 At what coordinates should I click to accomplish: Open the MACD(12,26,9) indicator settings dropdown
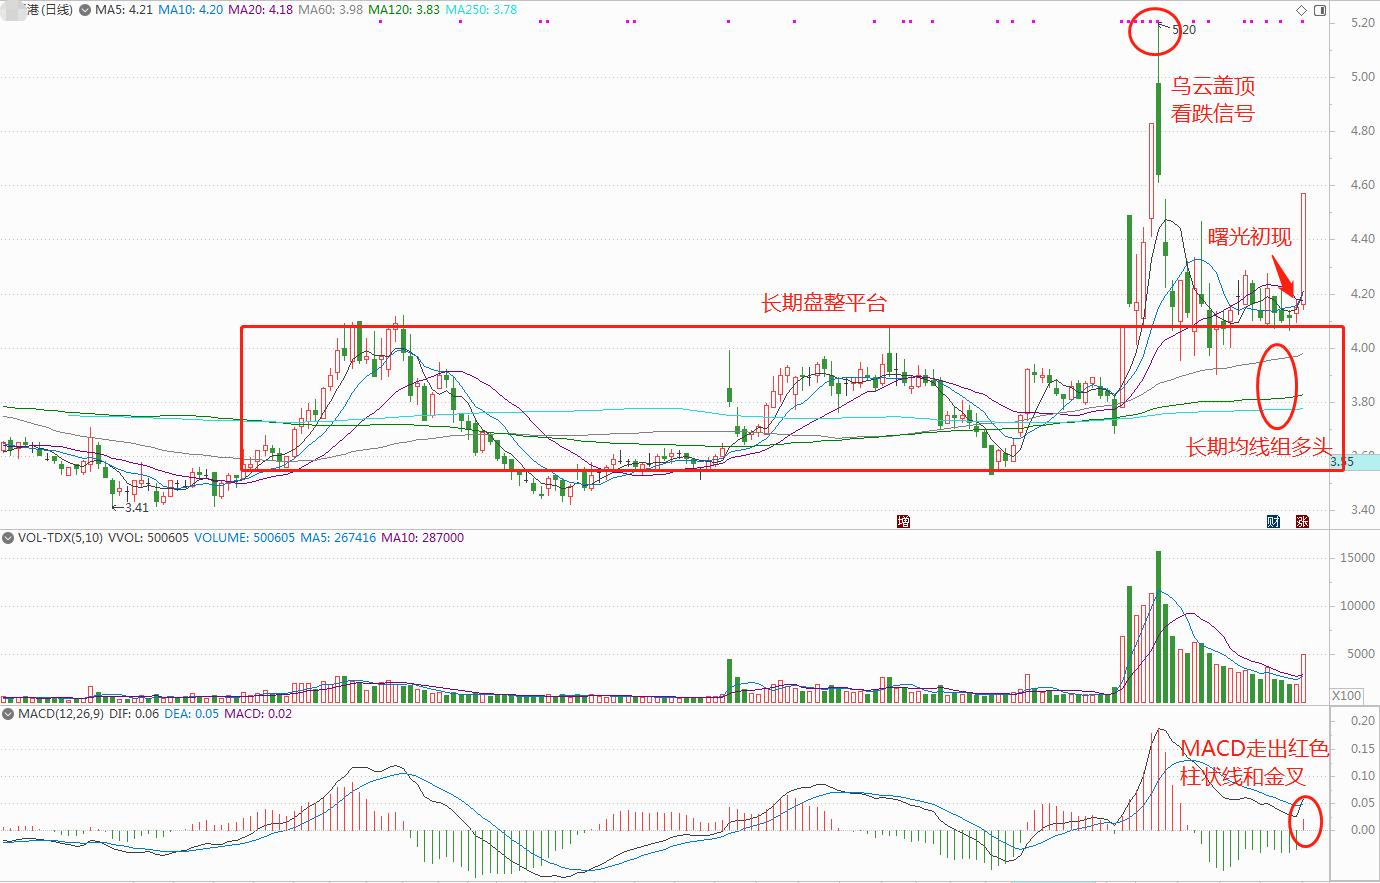(8, 715)
